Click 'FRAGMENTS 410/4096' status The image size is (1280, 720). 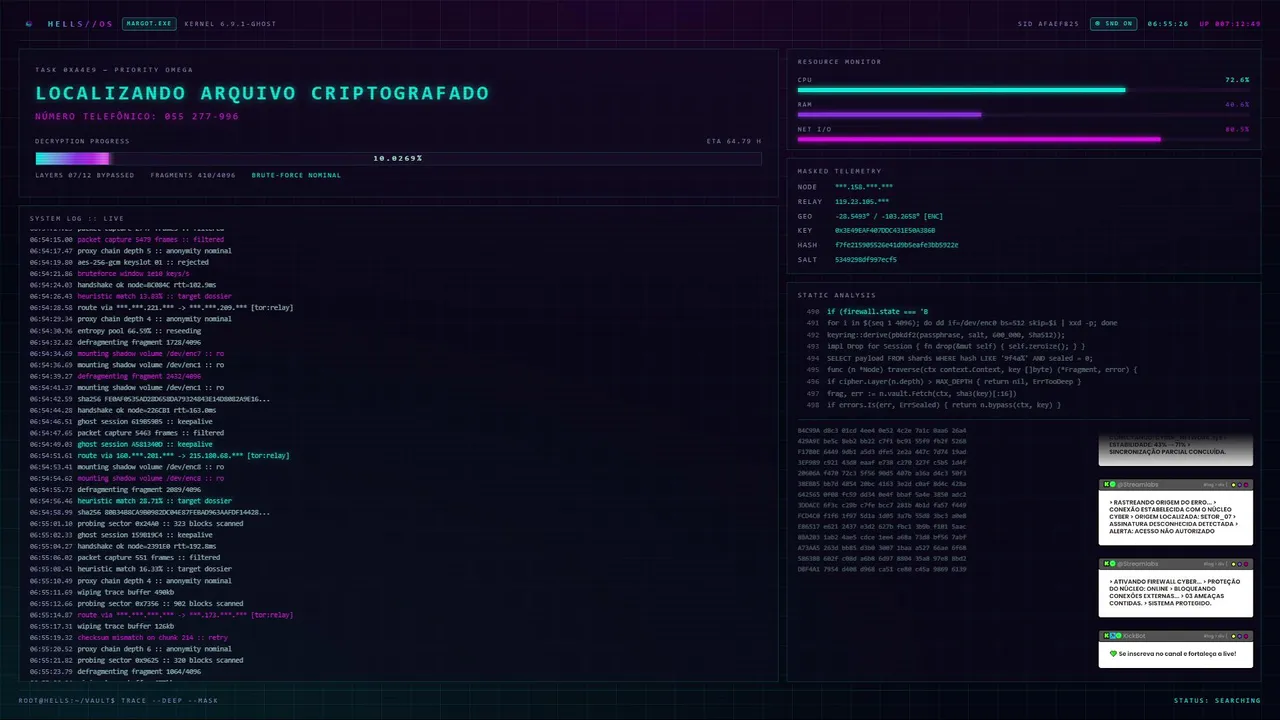(193, 175)
